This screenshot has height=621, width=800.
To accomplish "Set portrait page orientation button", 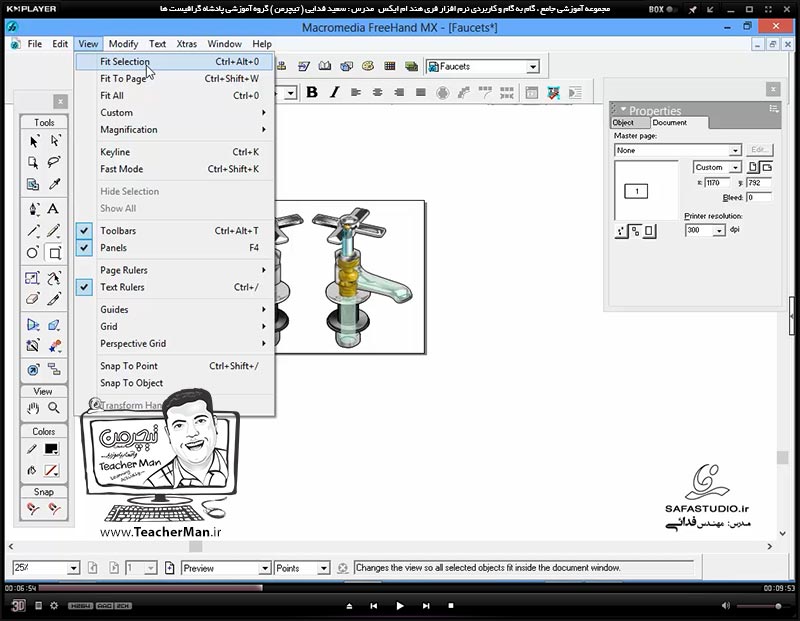I will pos(753,167).
